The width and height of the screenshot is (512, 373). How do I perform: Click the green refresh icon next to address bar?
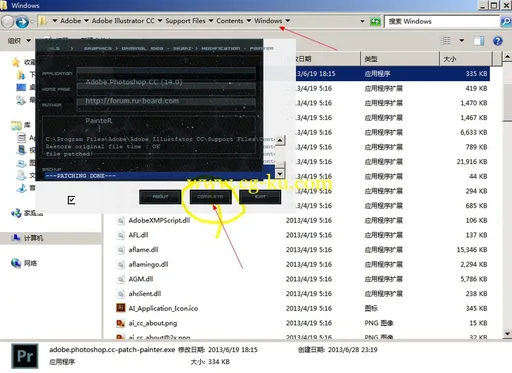[375, 22]
